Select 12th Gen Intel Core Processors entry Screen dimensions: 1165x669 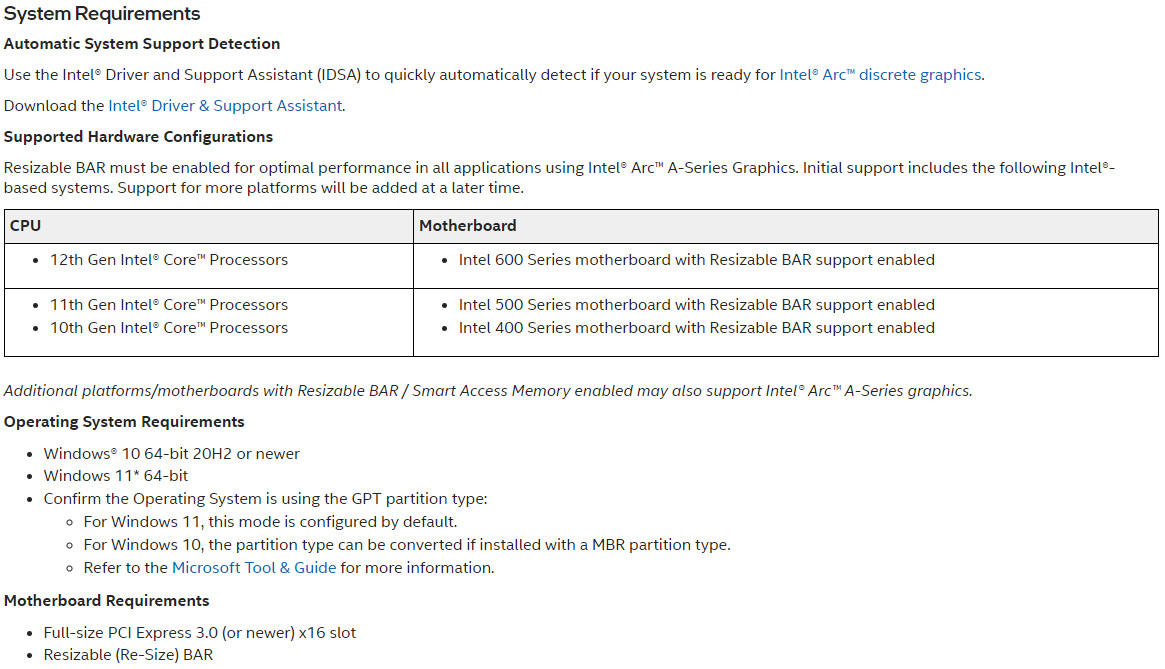(169, 260)
